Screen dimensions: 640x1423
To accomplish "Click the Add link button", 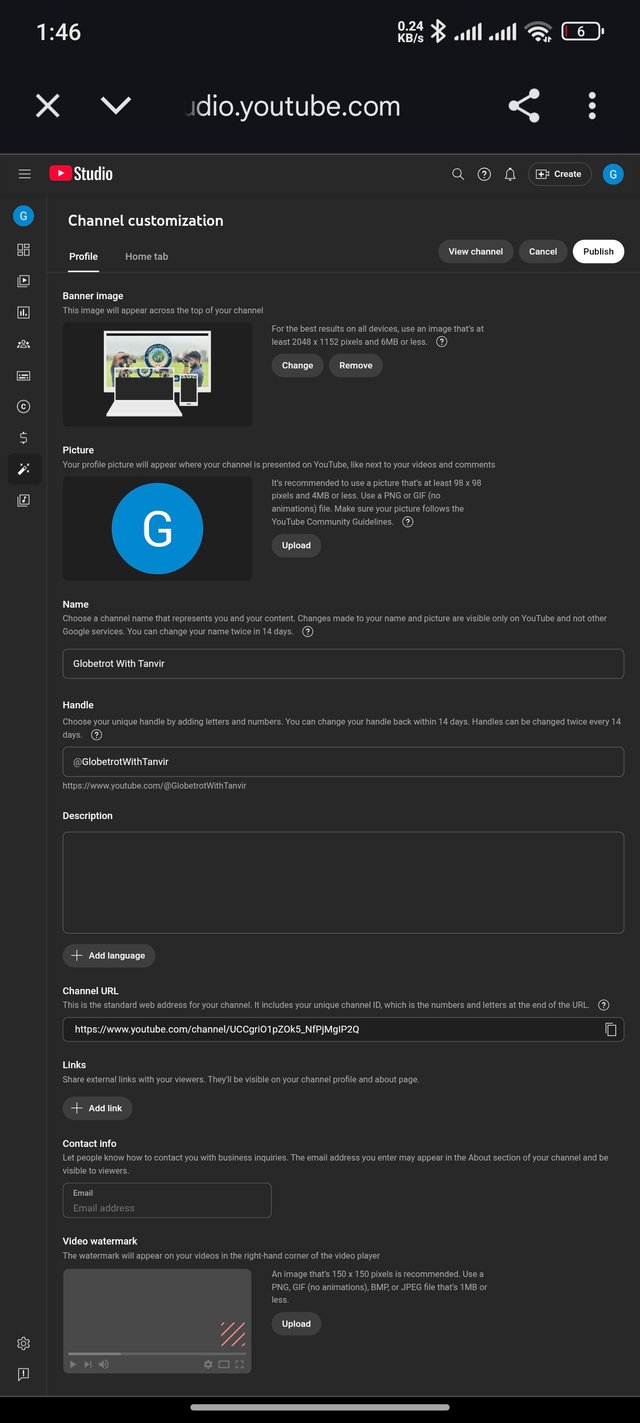I will (x=97, y=1108).
